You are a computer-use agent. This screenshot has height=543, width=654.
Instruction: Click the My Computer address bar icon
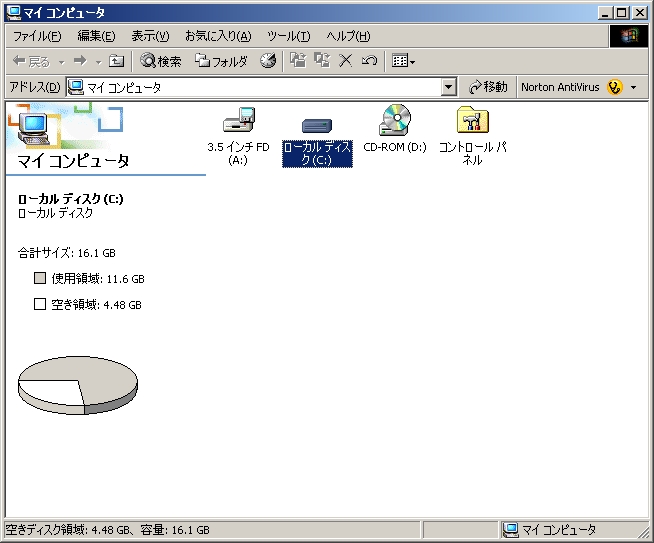(x=76, y=87)
